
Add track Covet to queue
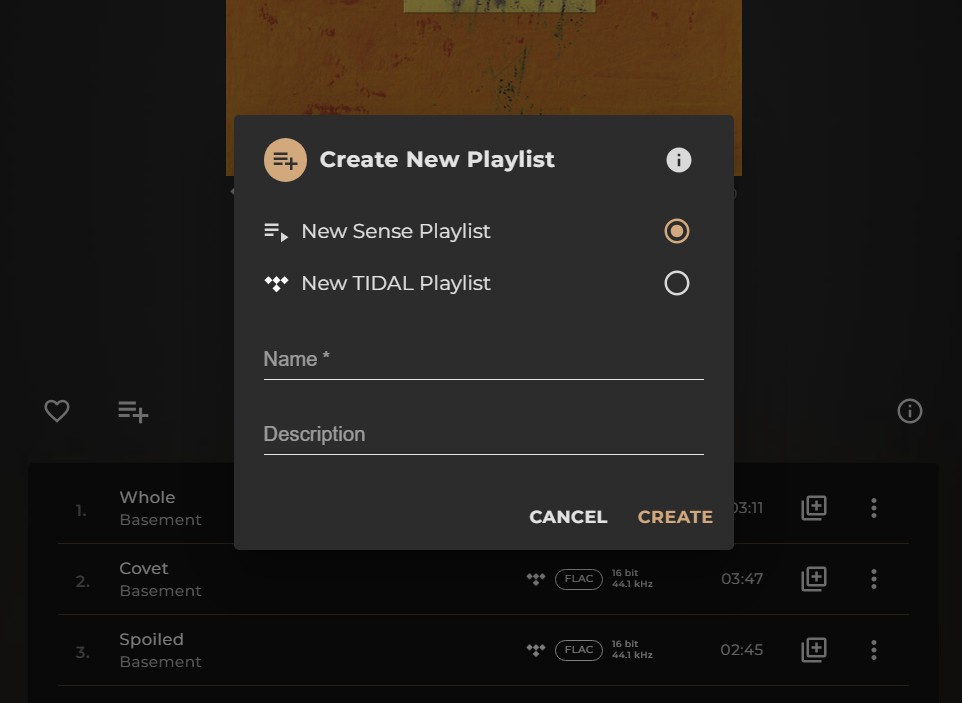click(814, 579)
